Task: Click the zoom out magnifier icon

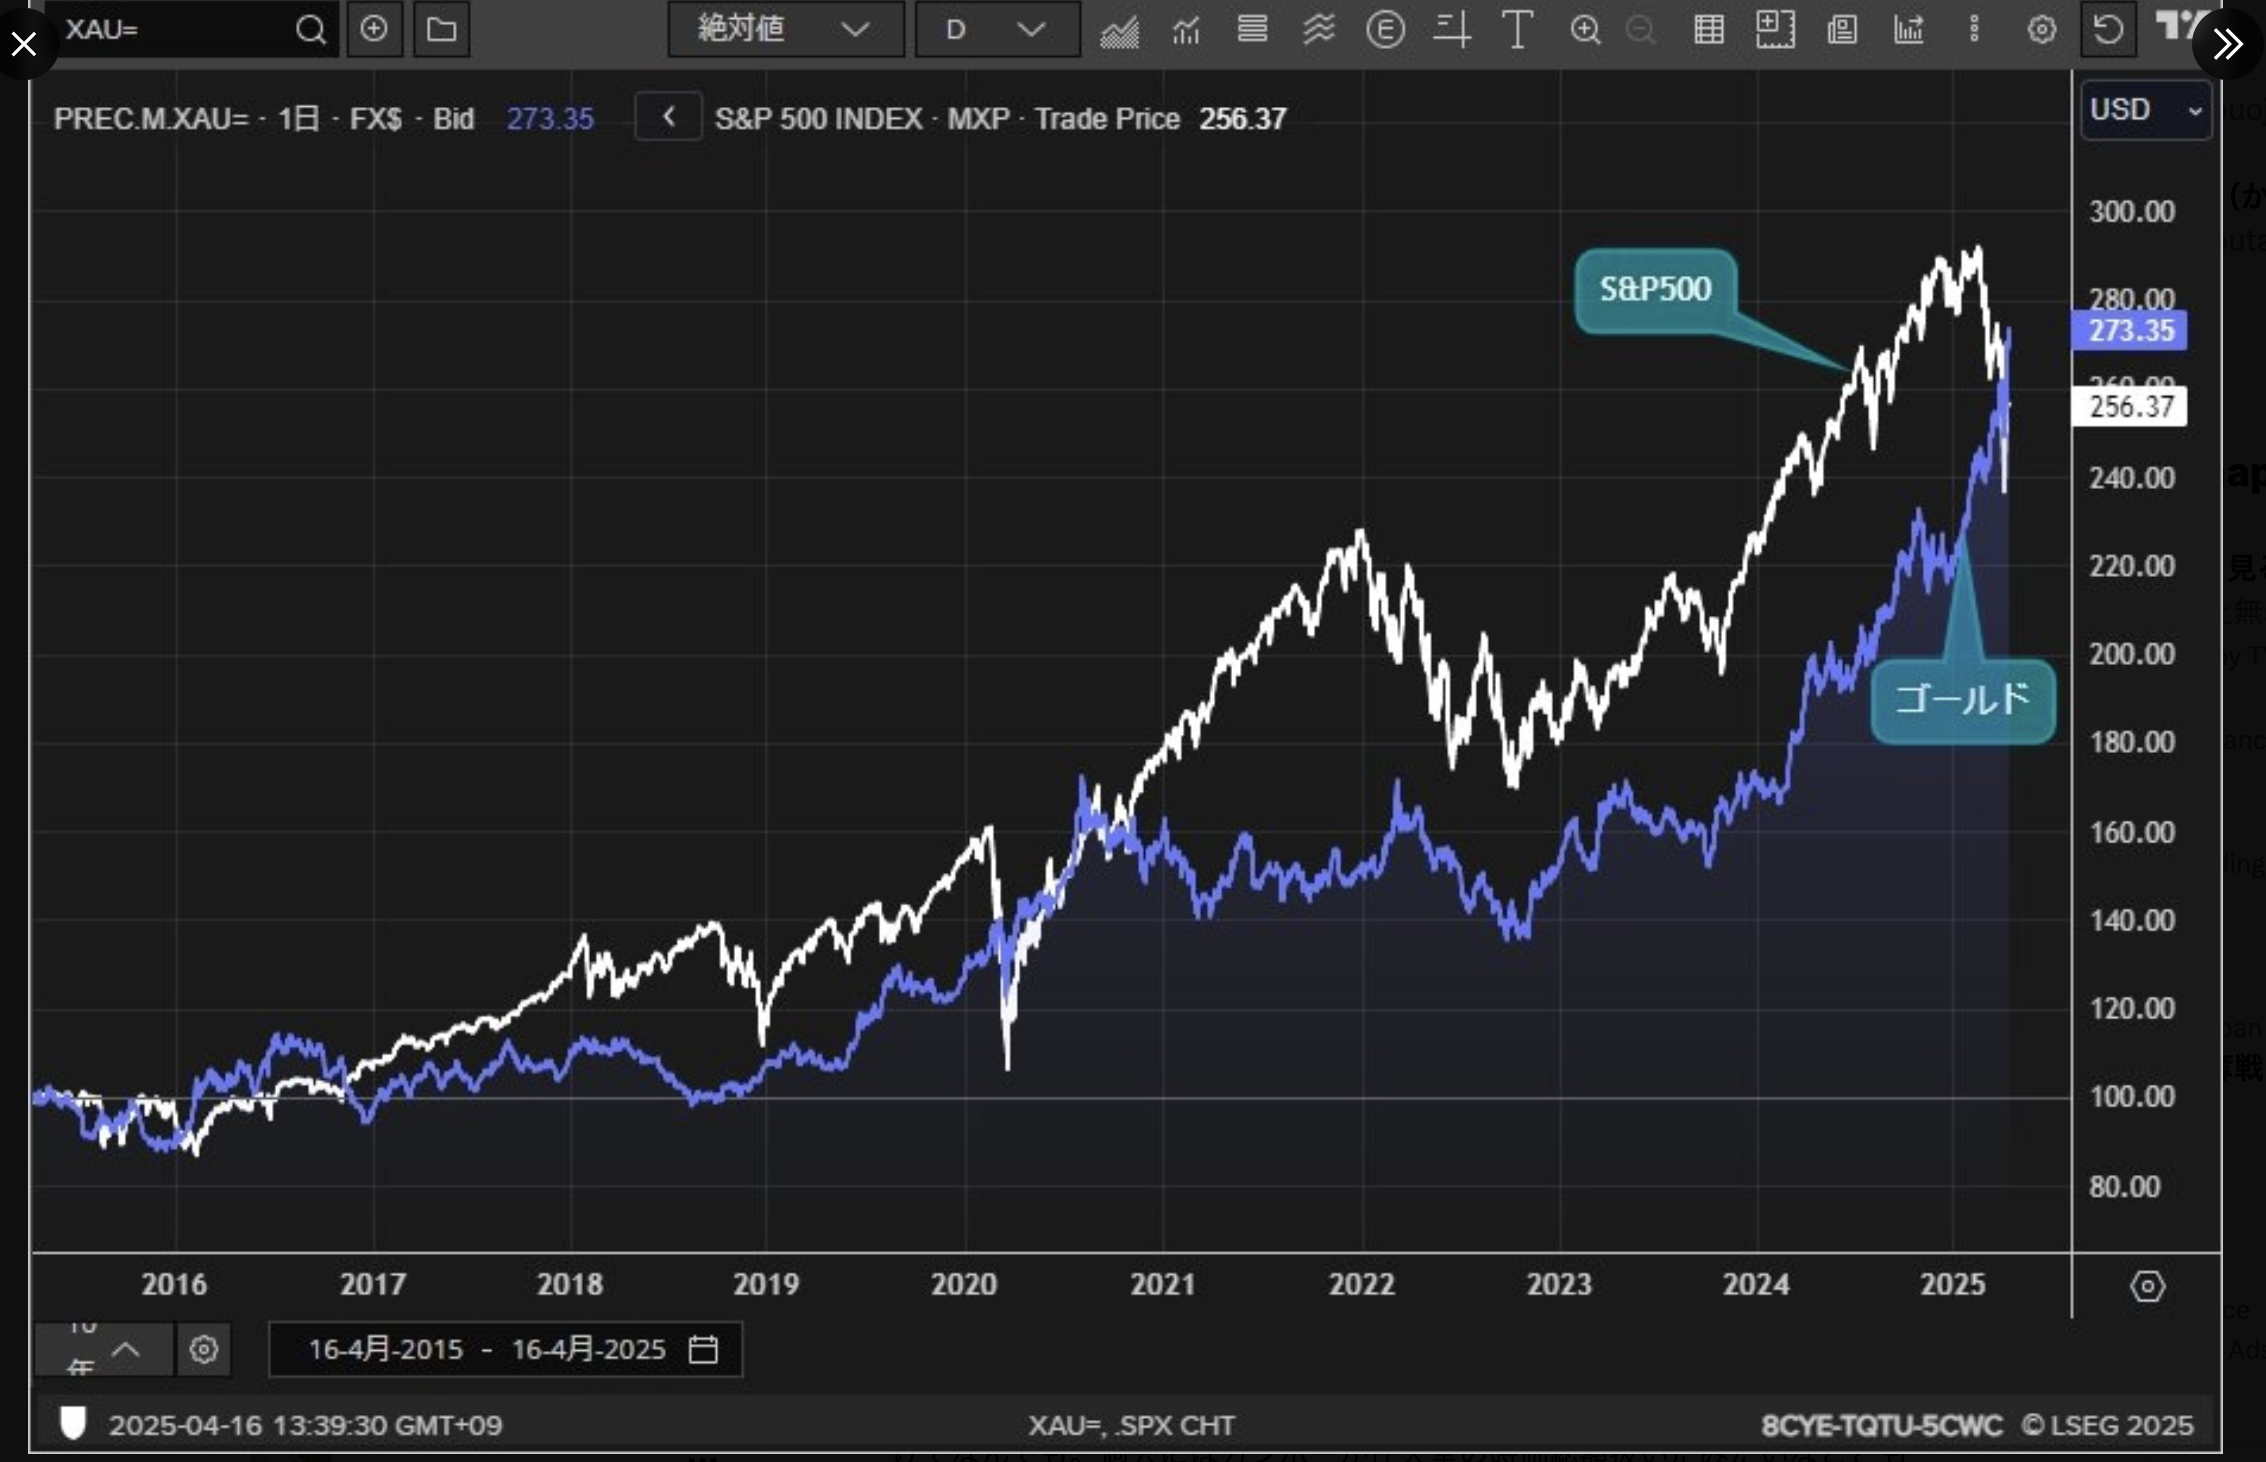Action: (1641, 30)
